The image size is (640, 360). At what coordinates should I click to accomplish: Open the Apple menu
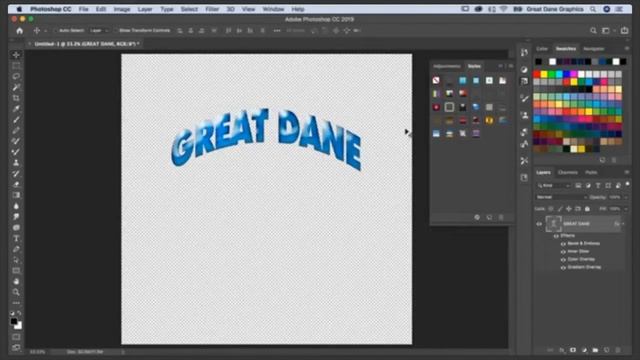point(19,9)
